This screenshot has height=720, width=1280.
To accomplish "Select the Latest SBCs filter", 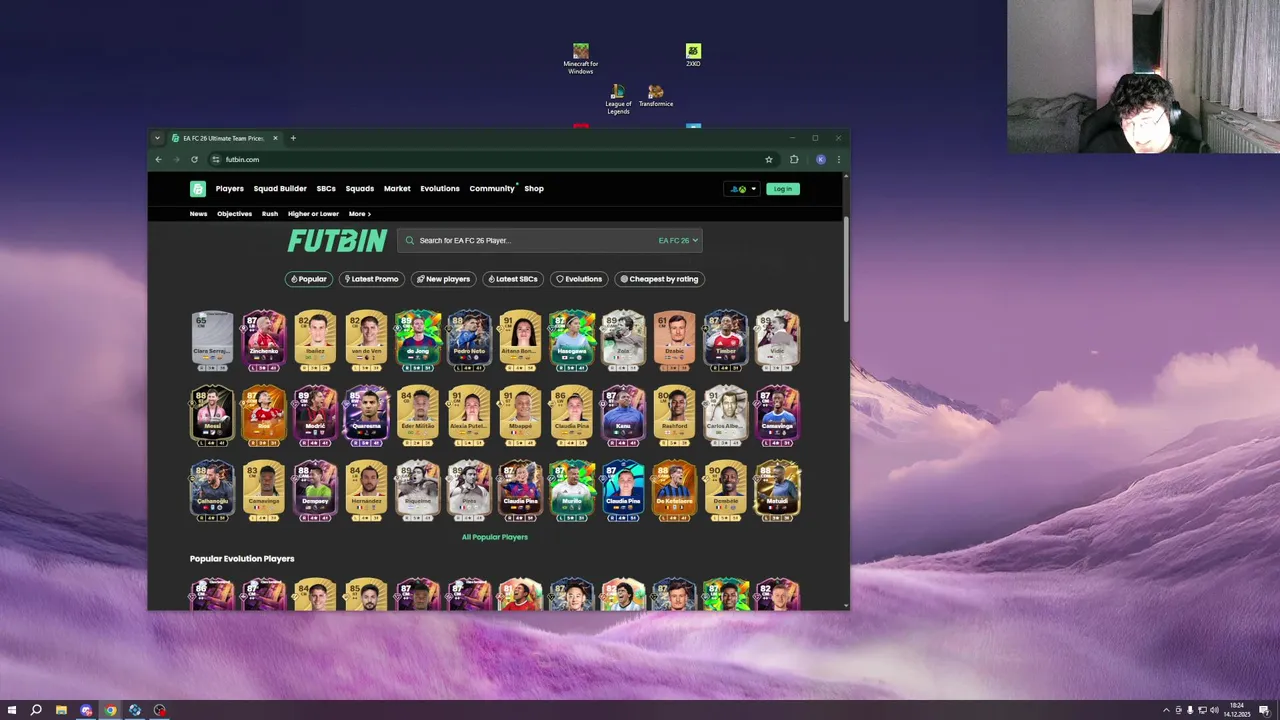I will click(x=512, y=279).
